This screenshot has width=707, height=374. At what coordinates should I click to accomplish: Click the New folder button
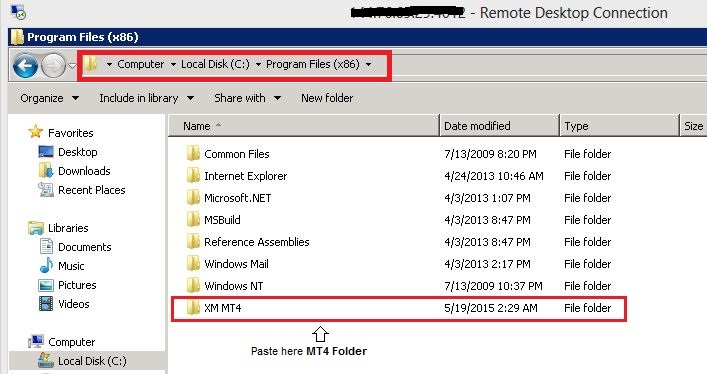click(x=327, y=98)
